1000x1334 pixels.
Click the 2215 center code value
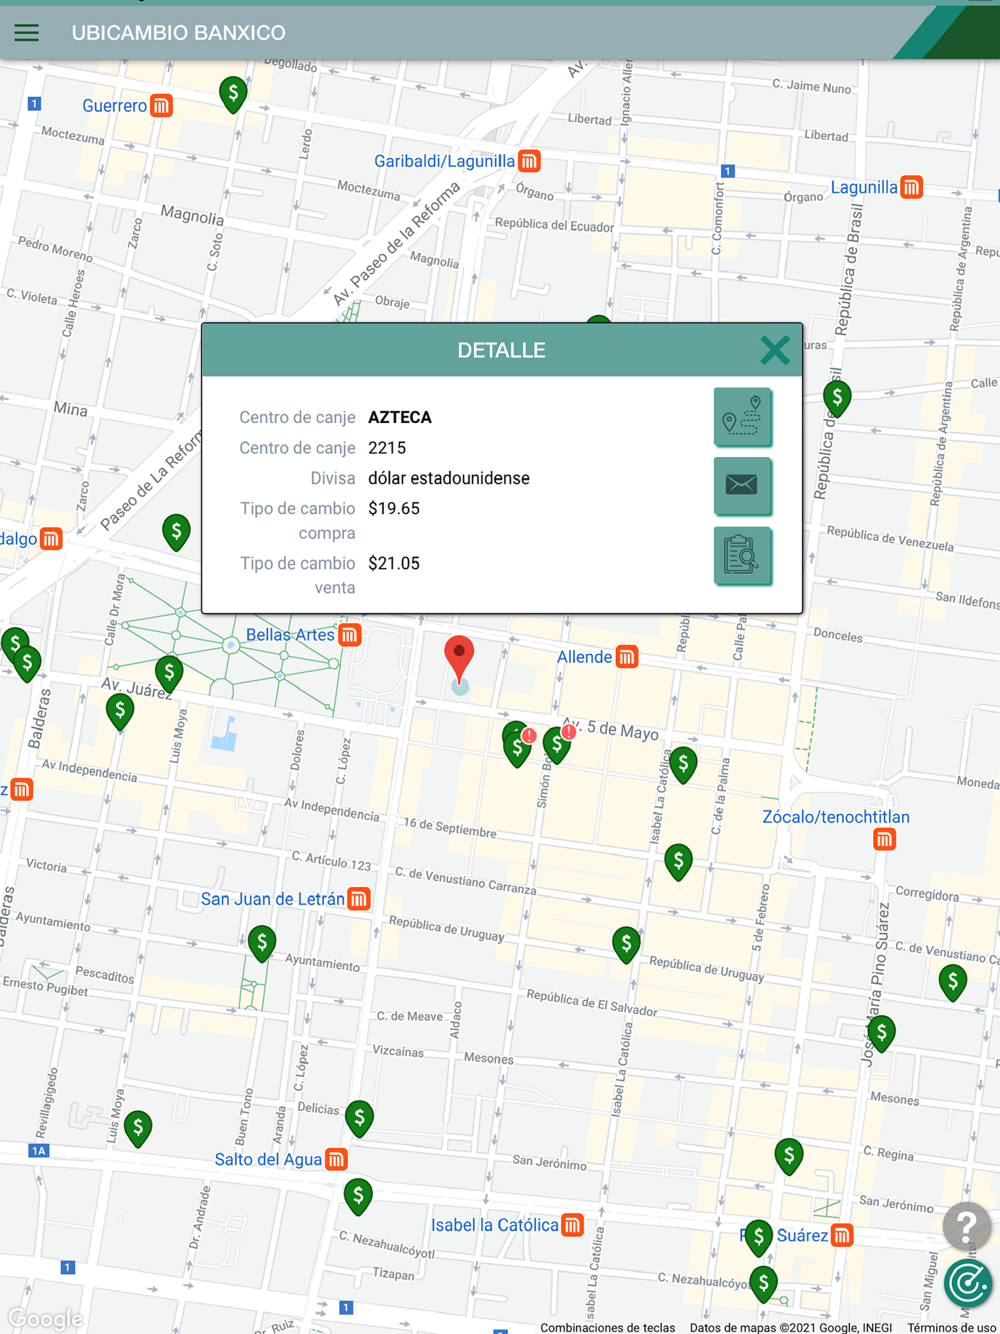387,448
